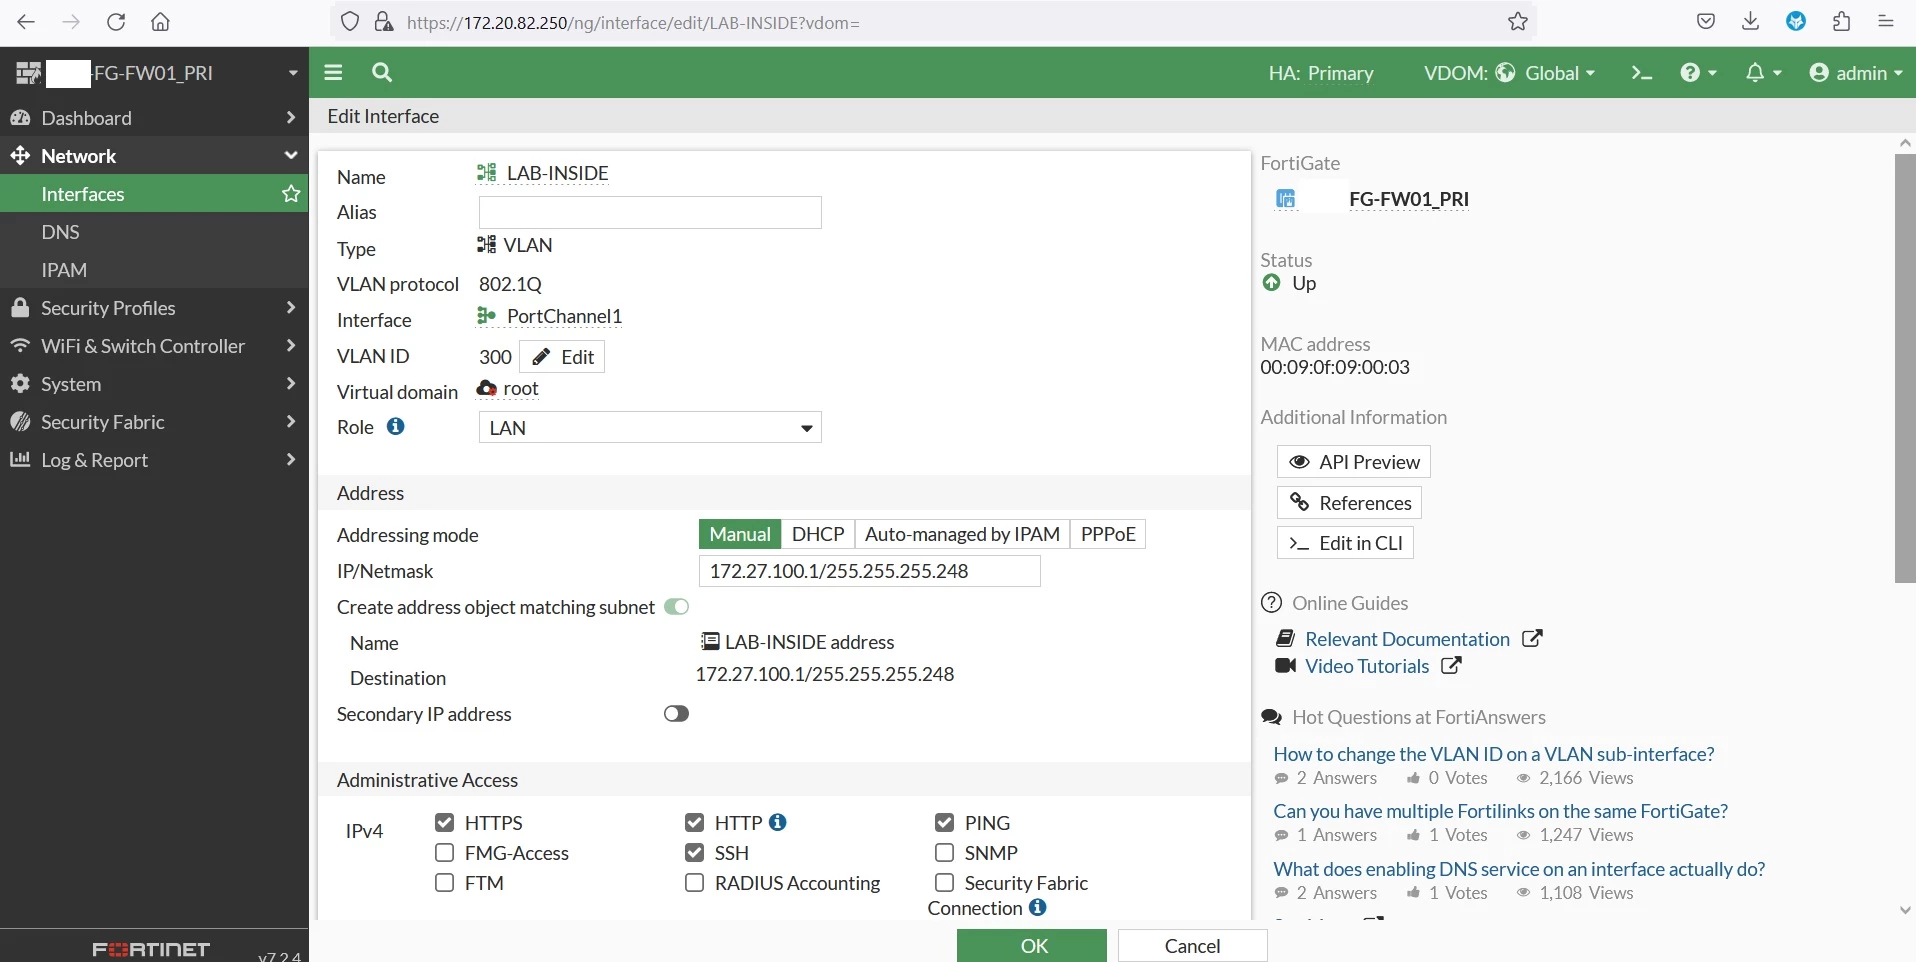1916x962 pixels.
Task: Open the help question mark menu
Action: click(x=1698, y=73)
